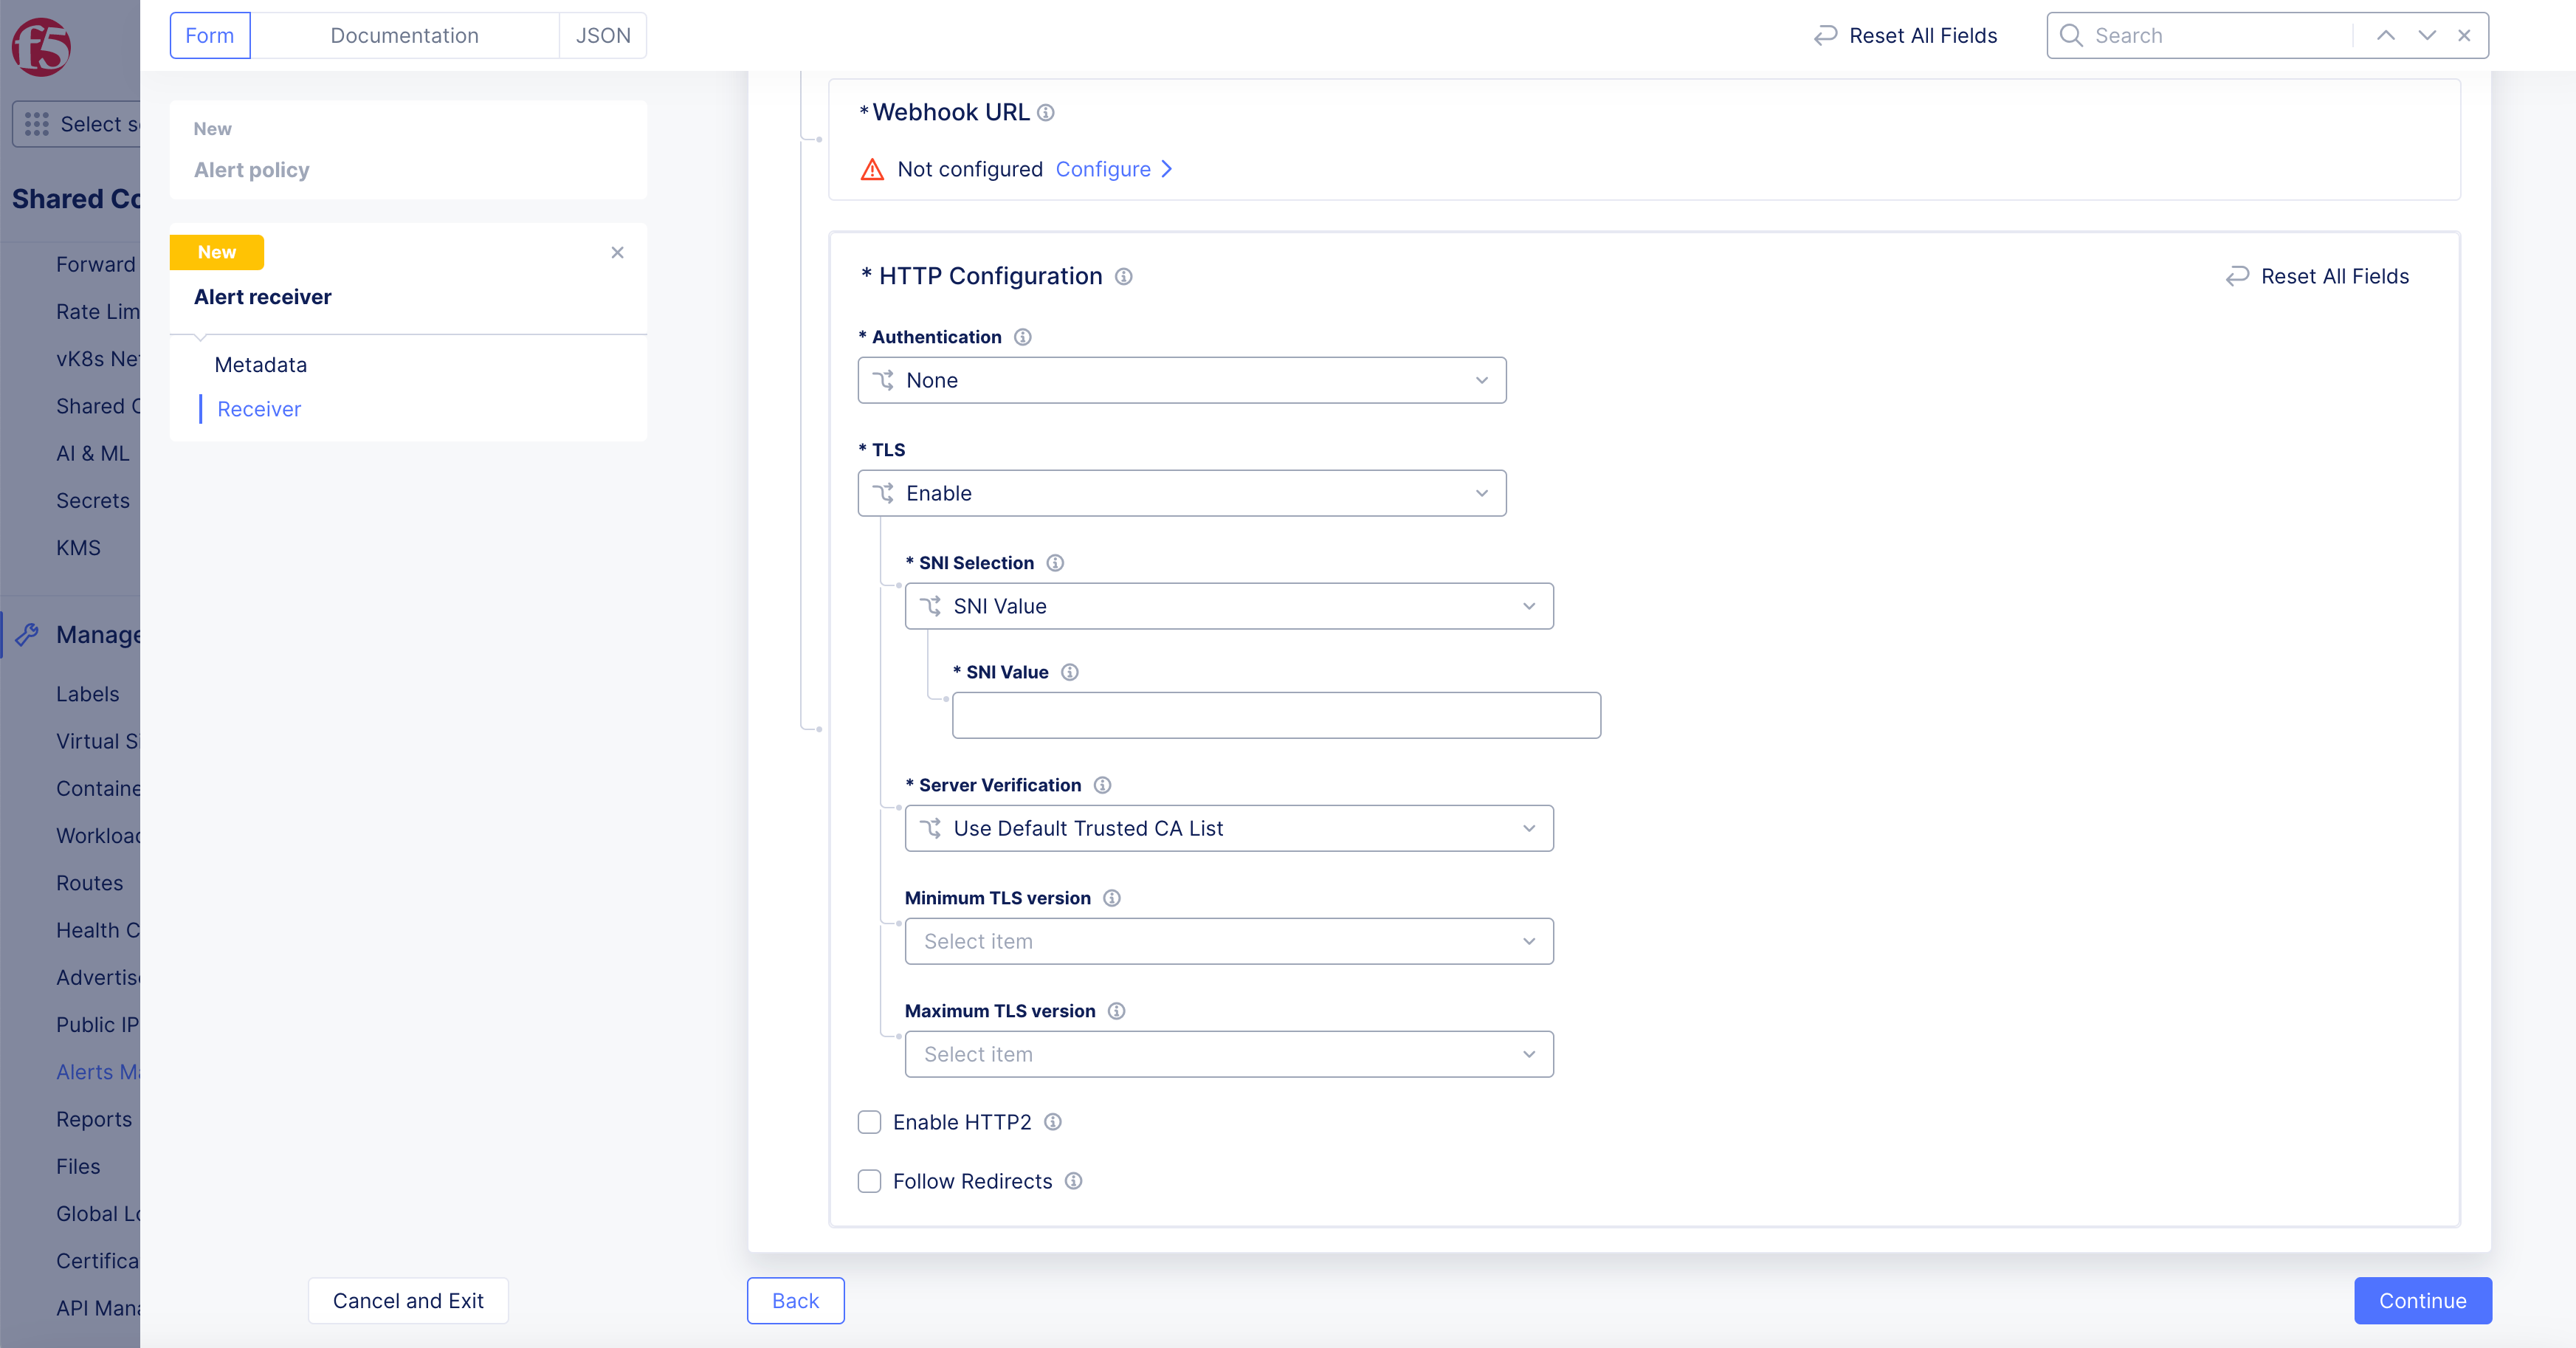This screenshot has width=2576, height=1348.
Task: Click the Follow Redirects info icon
Action: click(x=1073, y=1181)
